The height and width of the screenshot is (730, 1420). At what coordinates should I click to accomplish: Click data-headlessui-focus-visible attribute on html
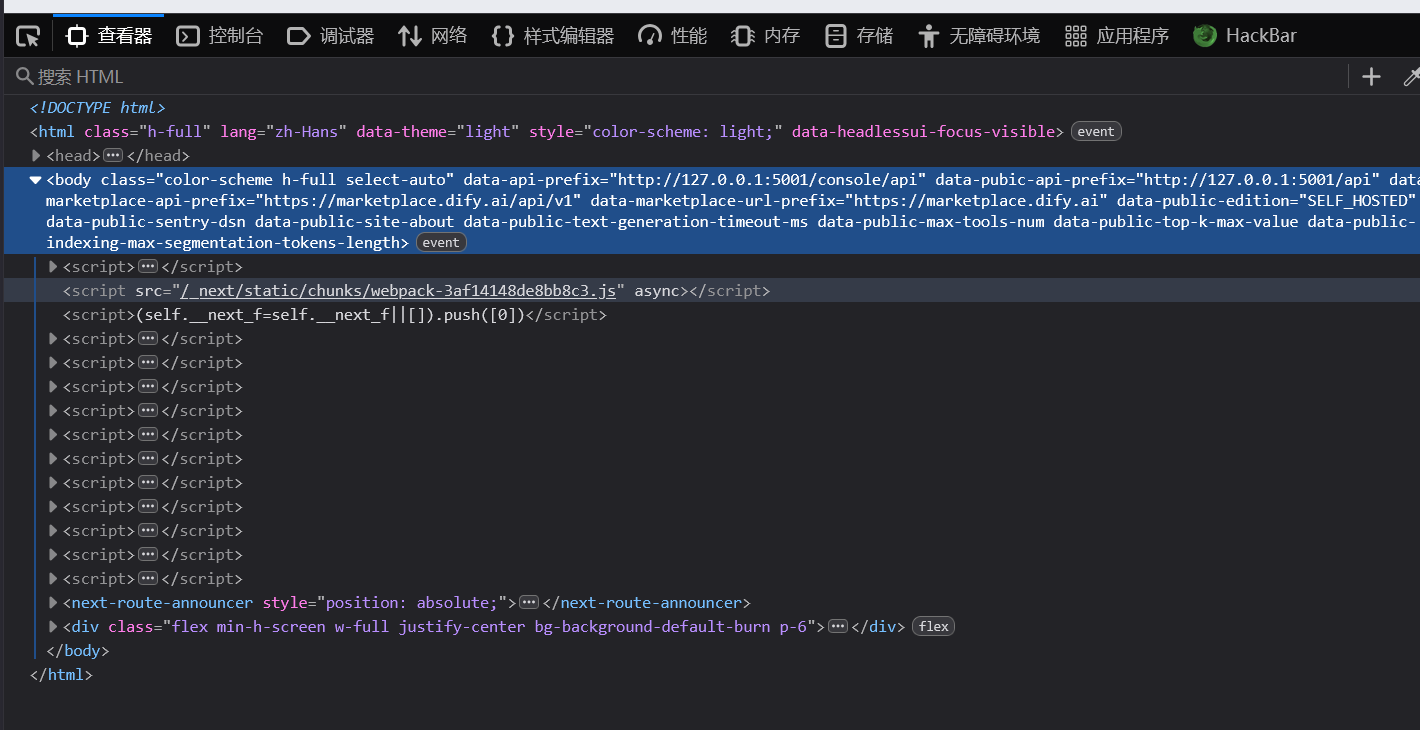tap(923, 132)
